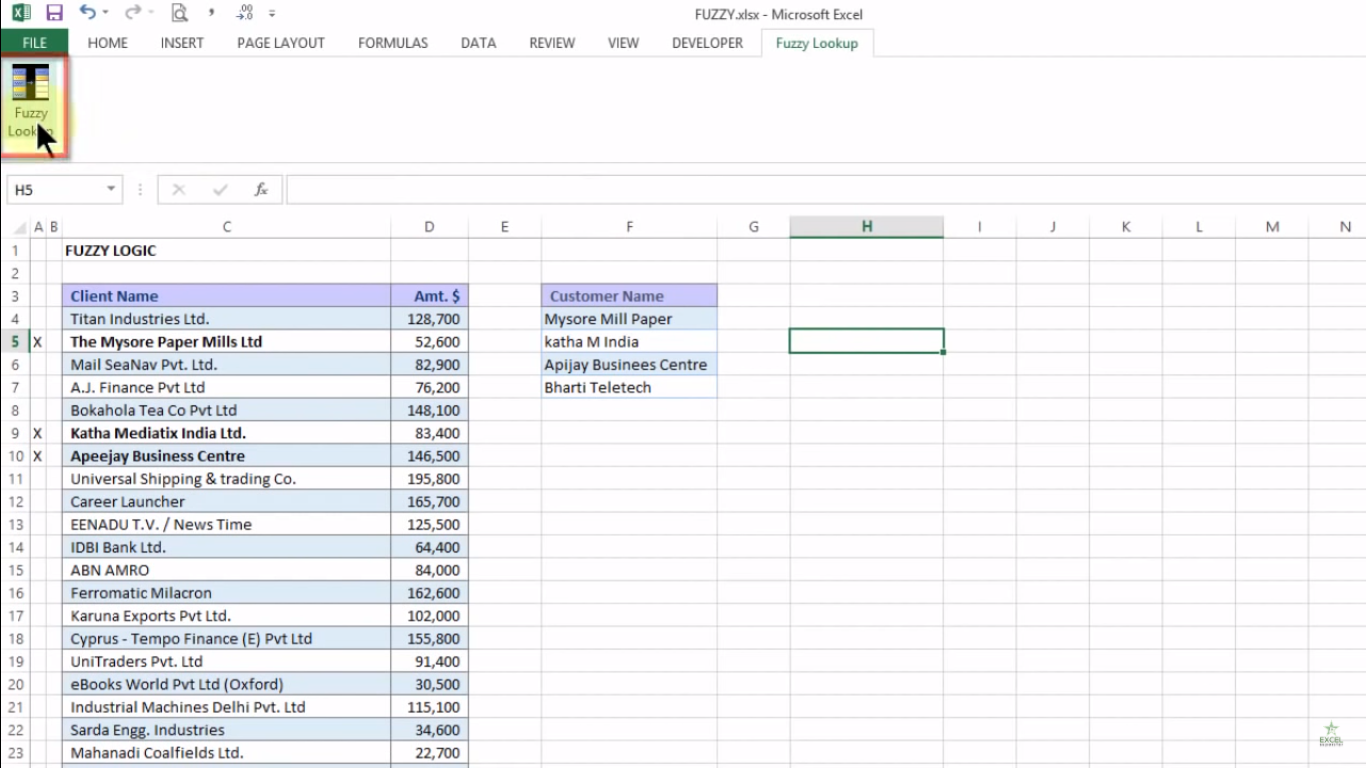Screen dimensions: 1366x768
Task: Switch to the VIEW ribbon tab
Action: (x=623, y=43)
